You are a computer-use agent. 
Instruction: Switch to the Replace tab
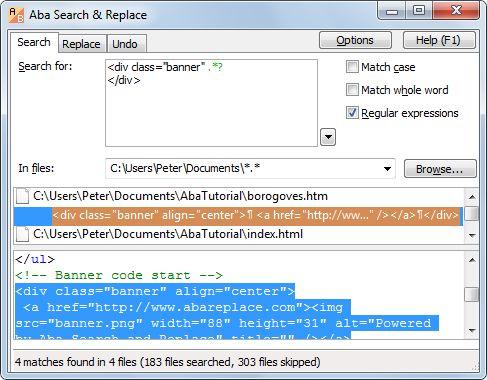pos(81,44)
